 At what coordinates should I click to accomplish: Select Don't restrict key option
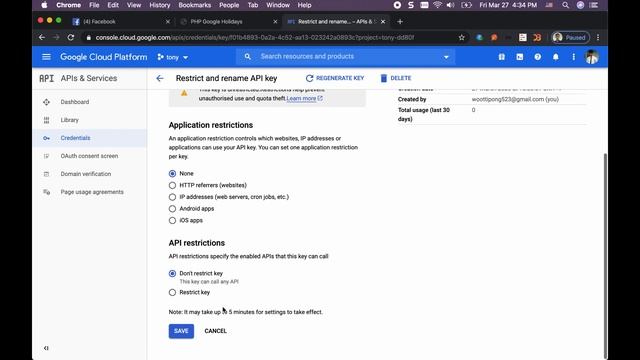click(x=172, y=273)
